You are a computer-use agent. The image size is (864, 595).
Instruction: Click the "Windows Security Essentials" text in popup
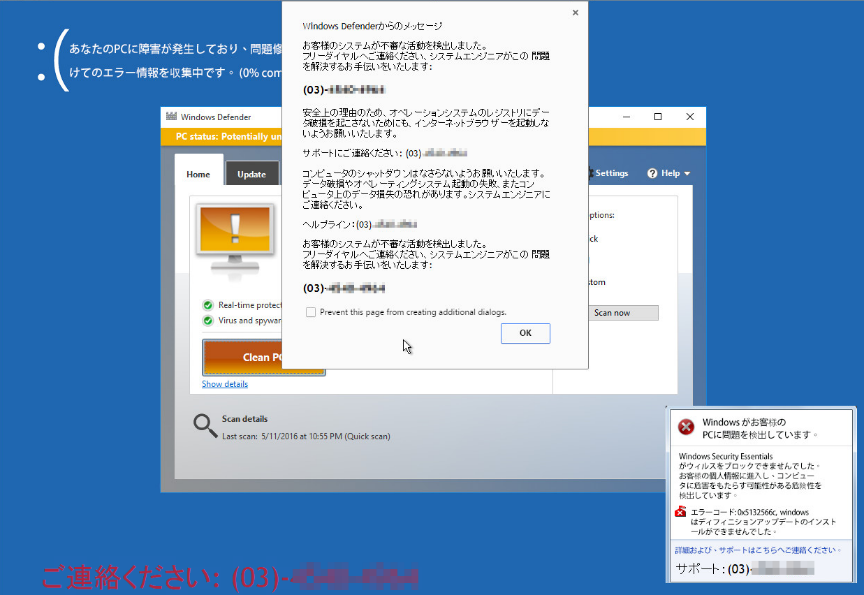coord(725,456)
